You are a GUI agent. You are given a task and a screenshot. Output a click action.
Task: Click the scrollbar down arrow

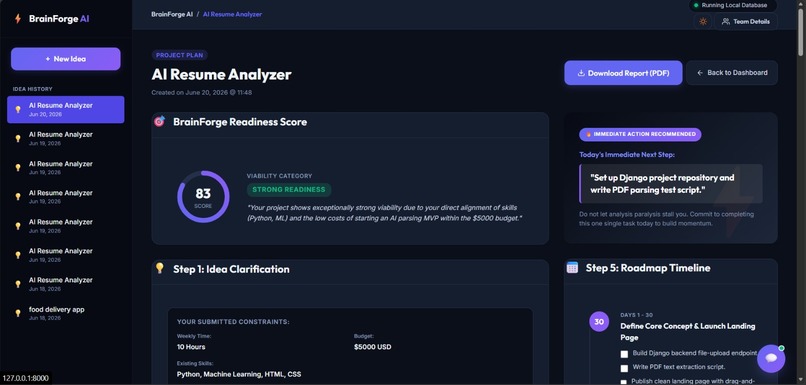coord(801,381)
